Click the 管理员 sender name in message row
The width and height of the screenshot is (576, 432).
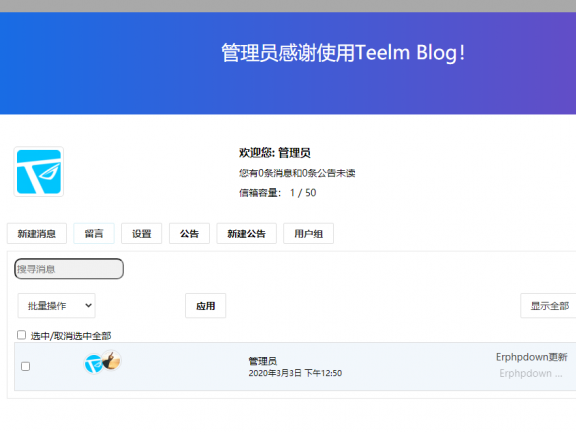coord(263,361)
